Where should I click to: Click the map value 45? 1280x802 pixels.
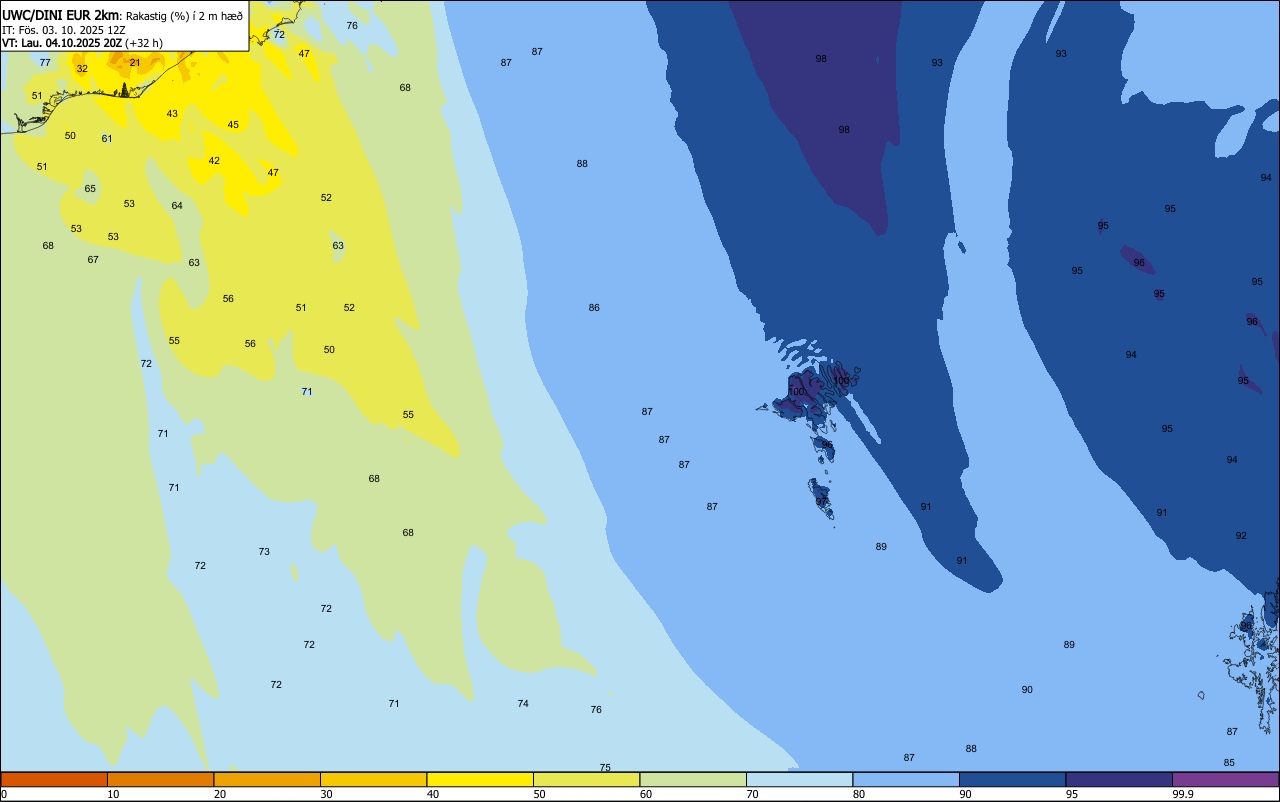click(233, 125)
